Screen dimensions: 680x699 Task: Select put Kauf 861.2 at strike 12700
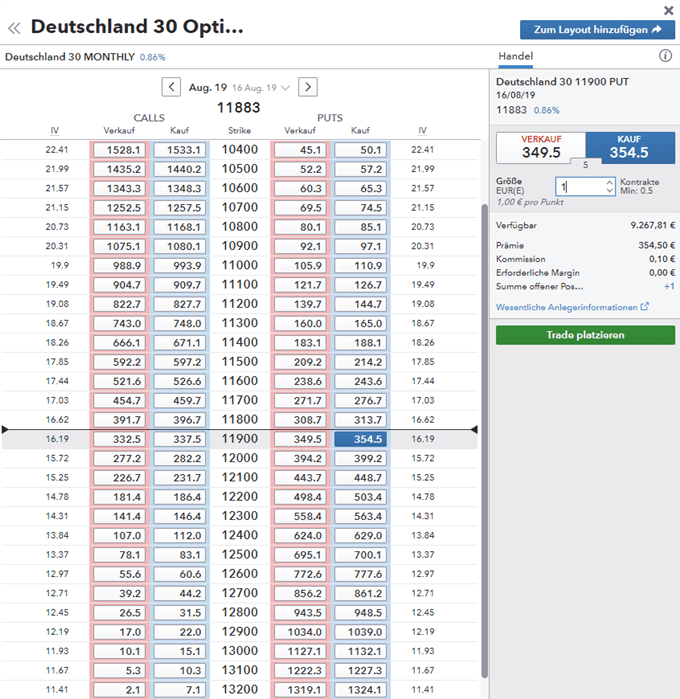[x=361, y=593]
